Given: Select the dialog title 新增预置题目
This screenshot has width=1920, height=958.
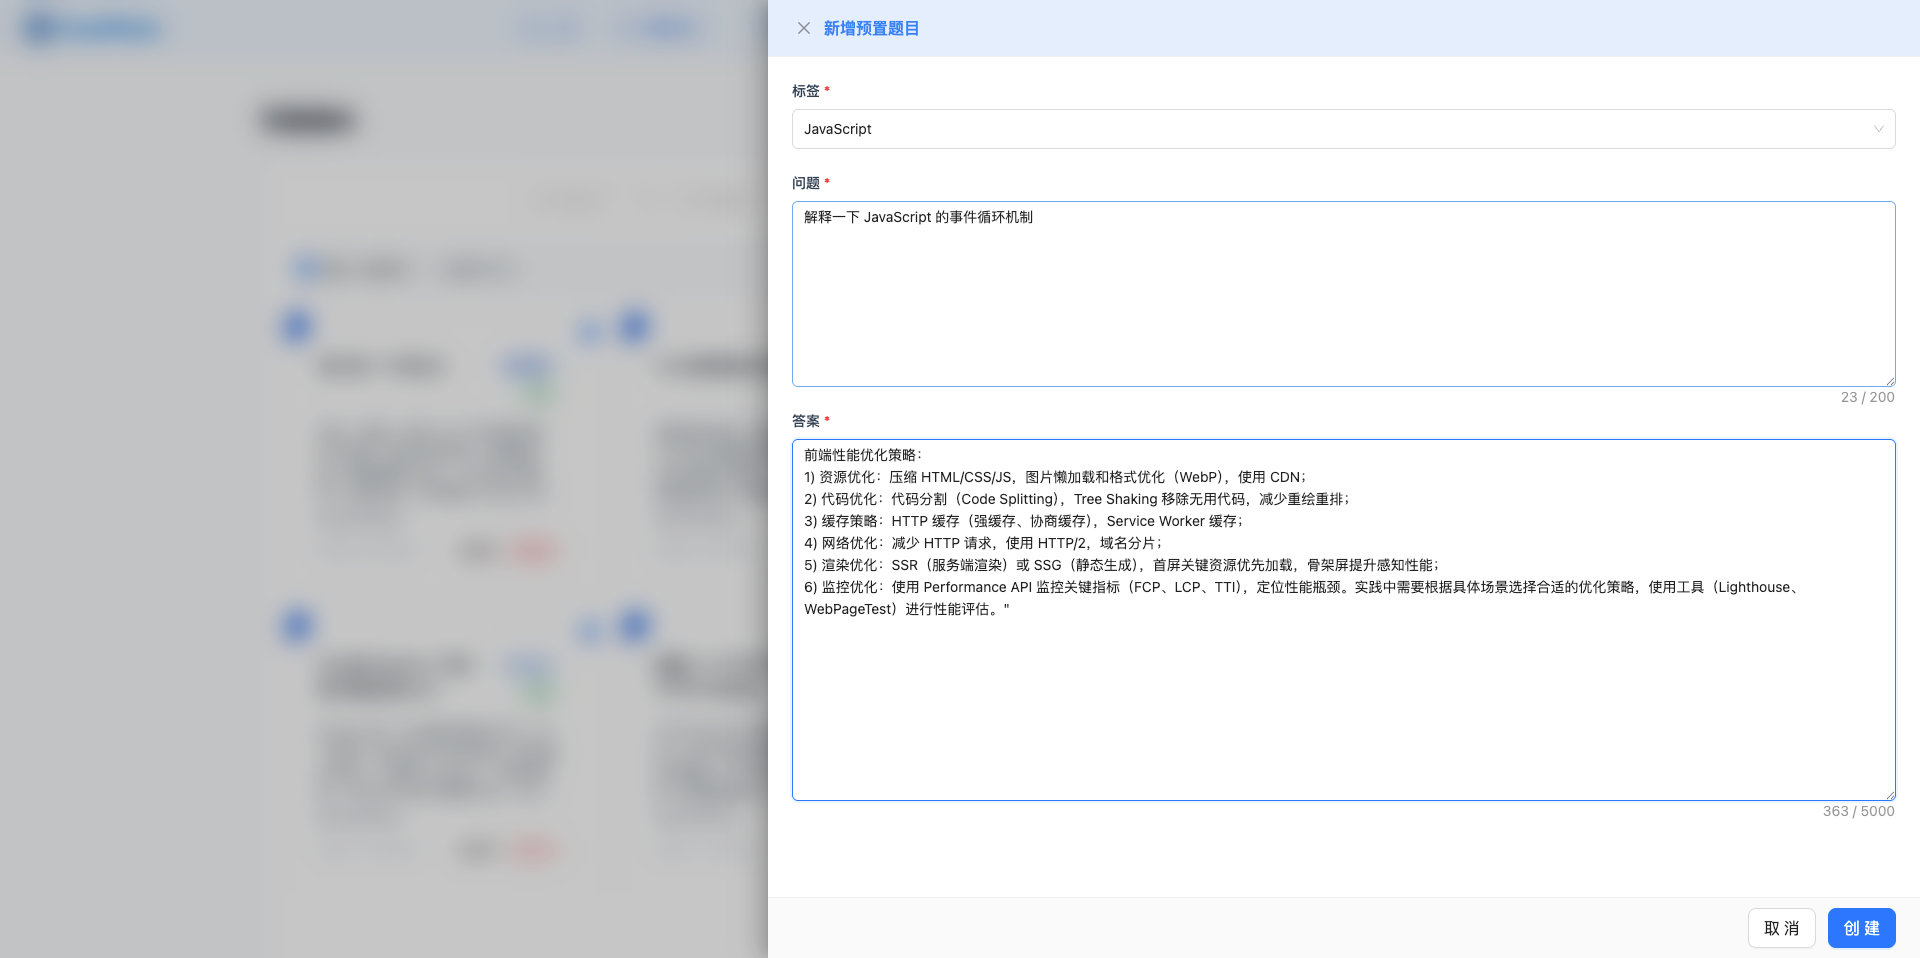Looking at the screenshot, I should click(x=872, y=28).
